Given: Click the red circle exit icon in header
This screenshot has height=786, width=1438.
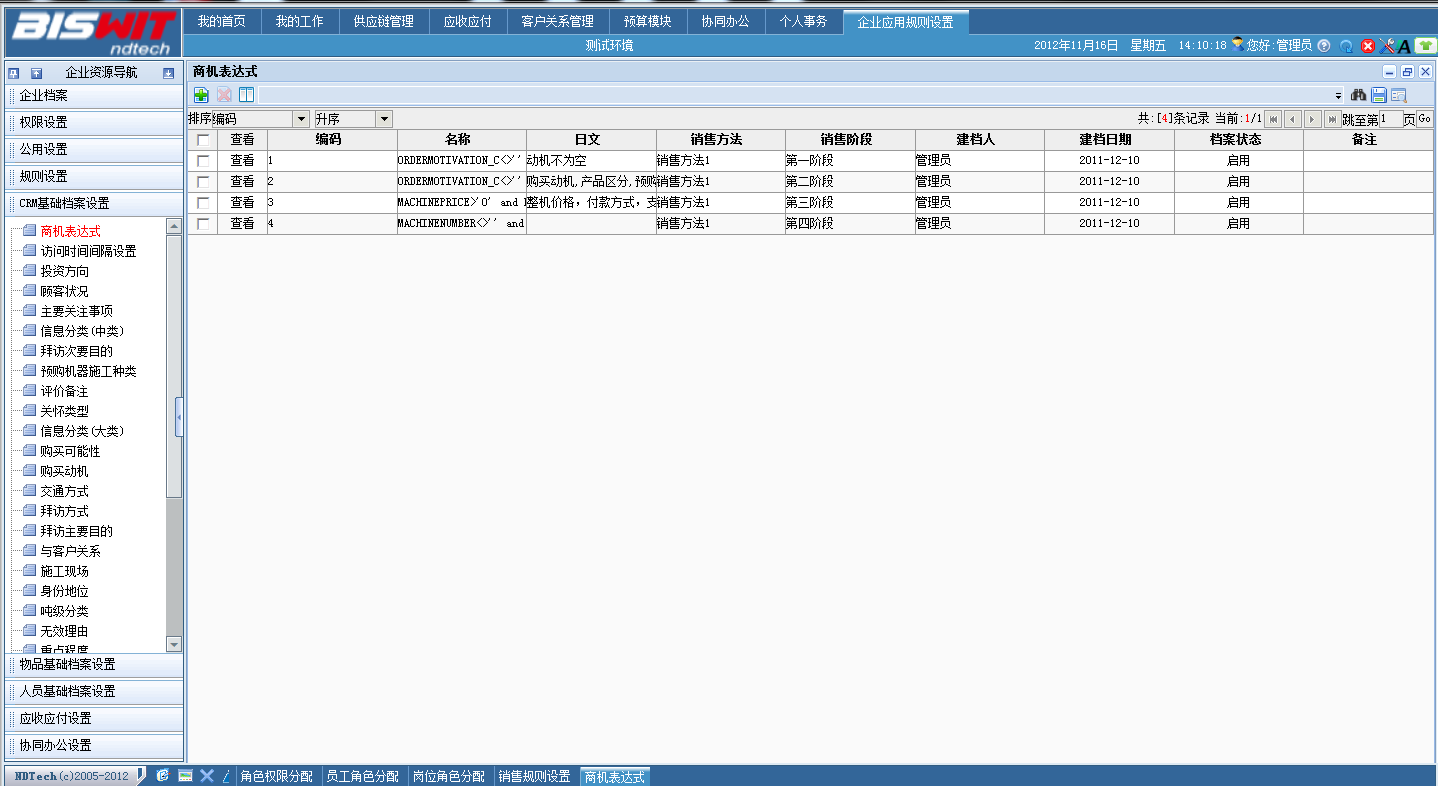Looking at the screenshot, I should pyautogui.click(x=1368, y=46).
